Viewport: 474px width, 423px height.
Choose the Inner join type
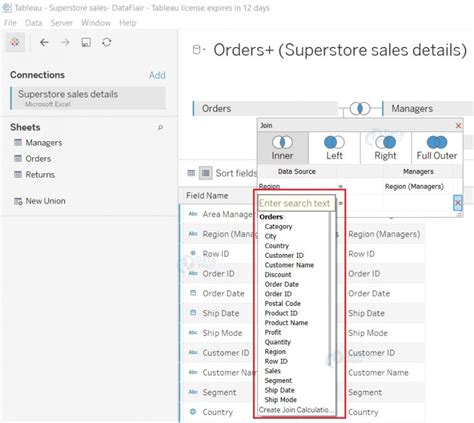(x=283, y=148)
